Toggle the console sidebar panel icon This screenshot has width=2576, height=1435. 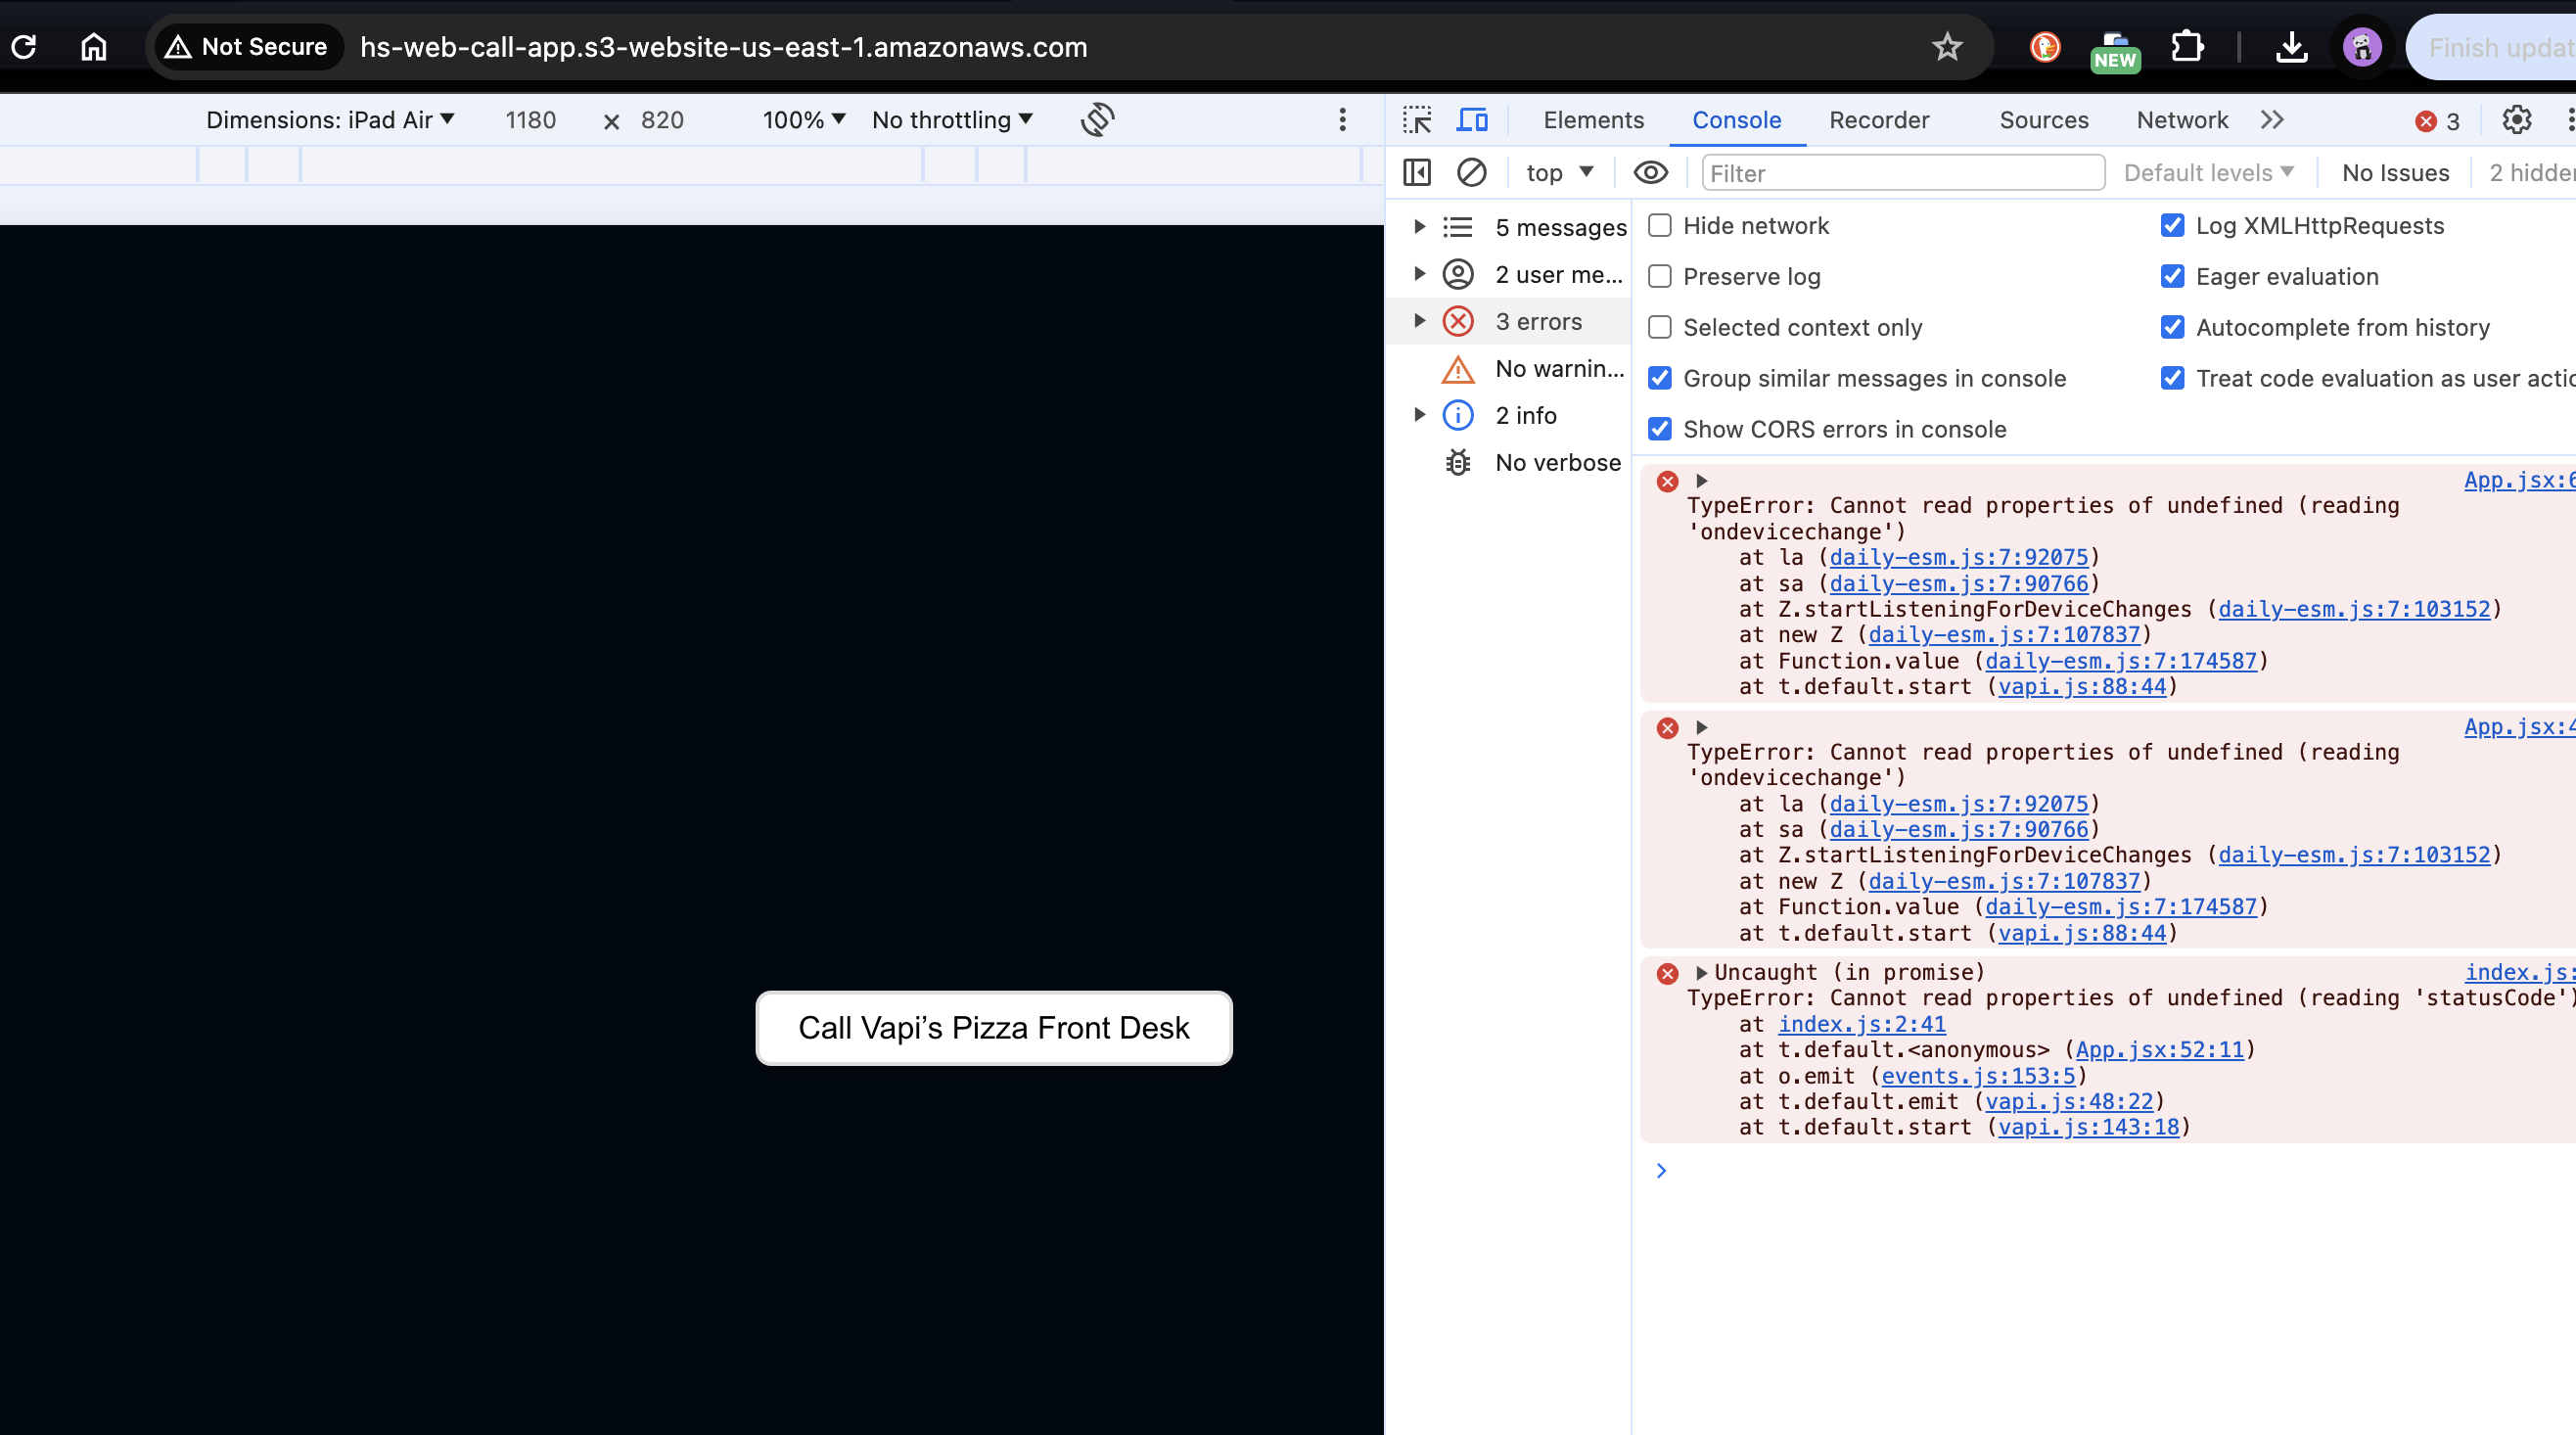(1417, 173)
